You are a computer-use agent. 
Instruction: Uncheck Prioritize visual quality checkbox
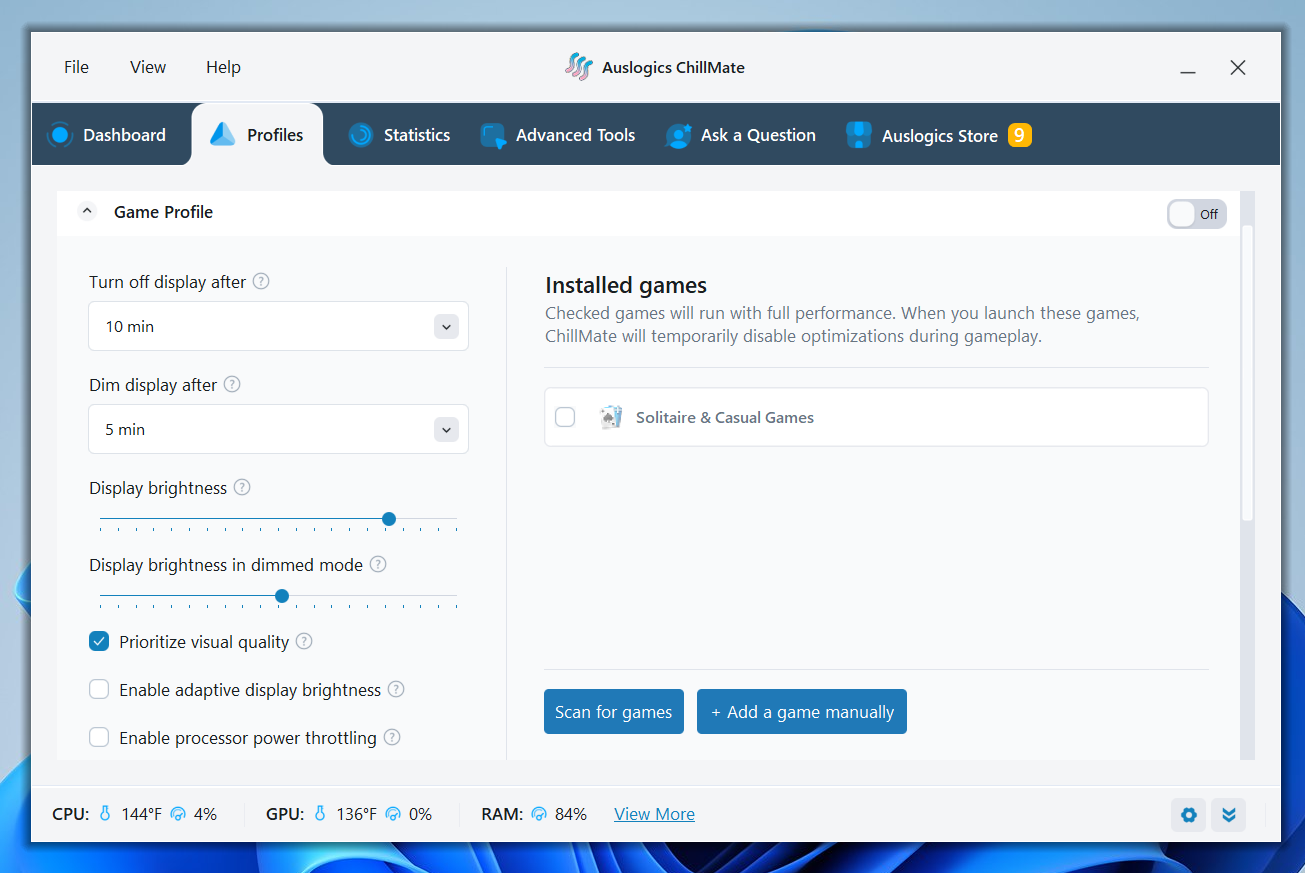pyautogui.click(x=99, y=642)
